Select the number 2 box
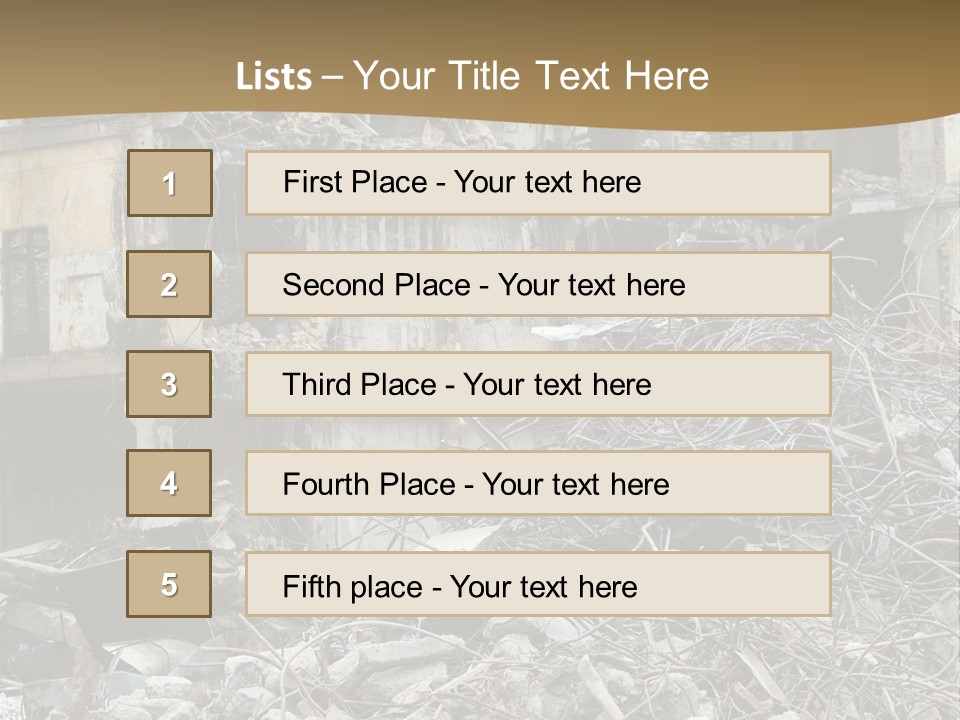The width and height of the screenshot is (960, 720). coord(169,284)
